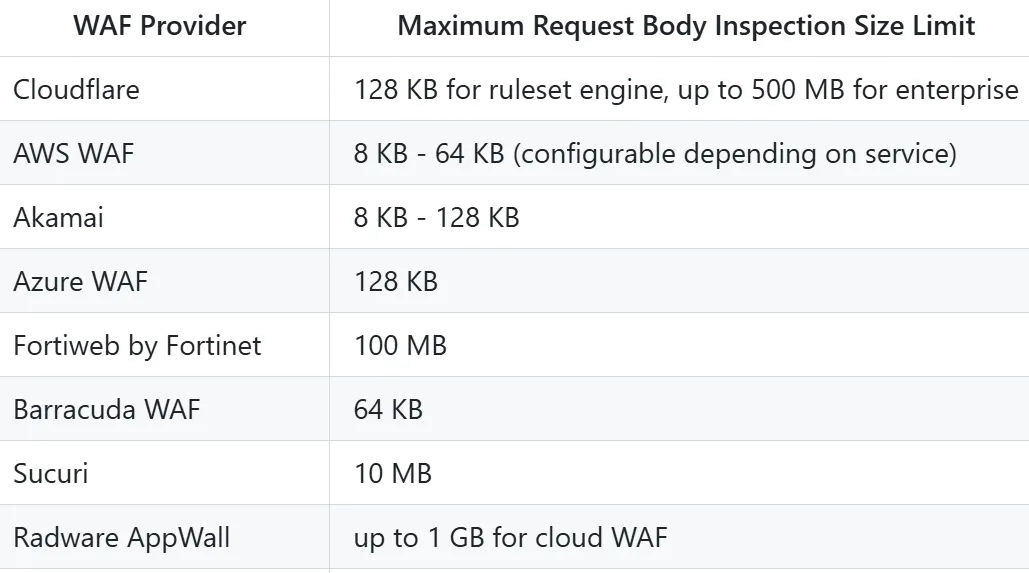Click the up to 1 GB cloud WAF text
The width and height of the screenshot is (1029, 573).
pyautogui.click(x=511, y=538)
